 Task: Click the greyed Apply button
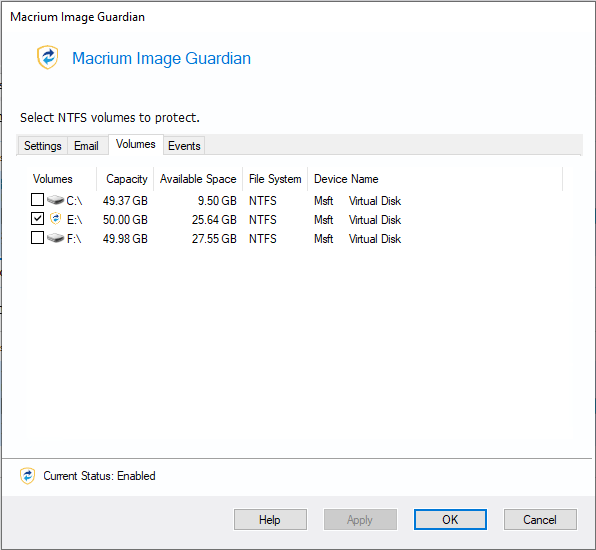(x=360, y=520)
